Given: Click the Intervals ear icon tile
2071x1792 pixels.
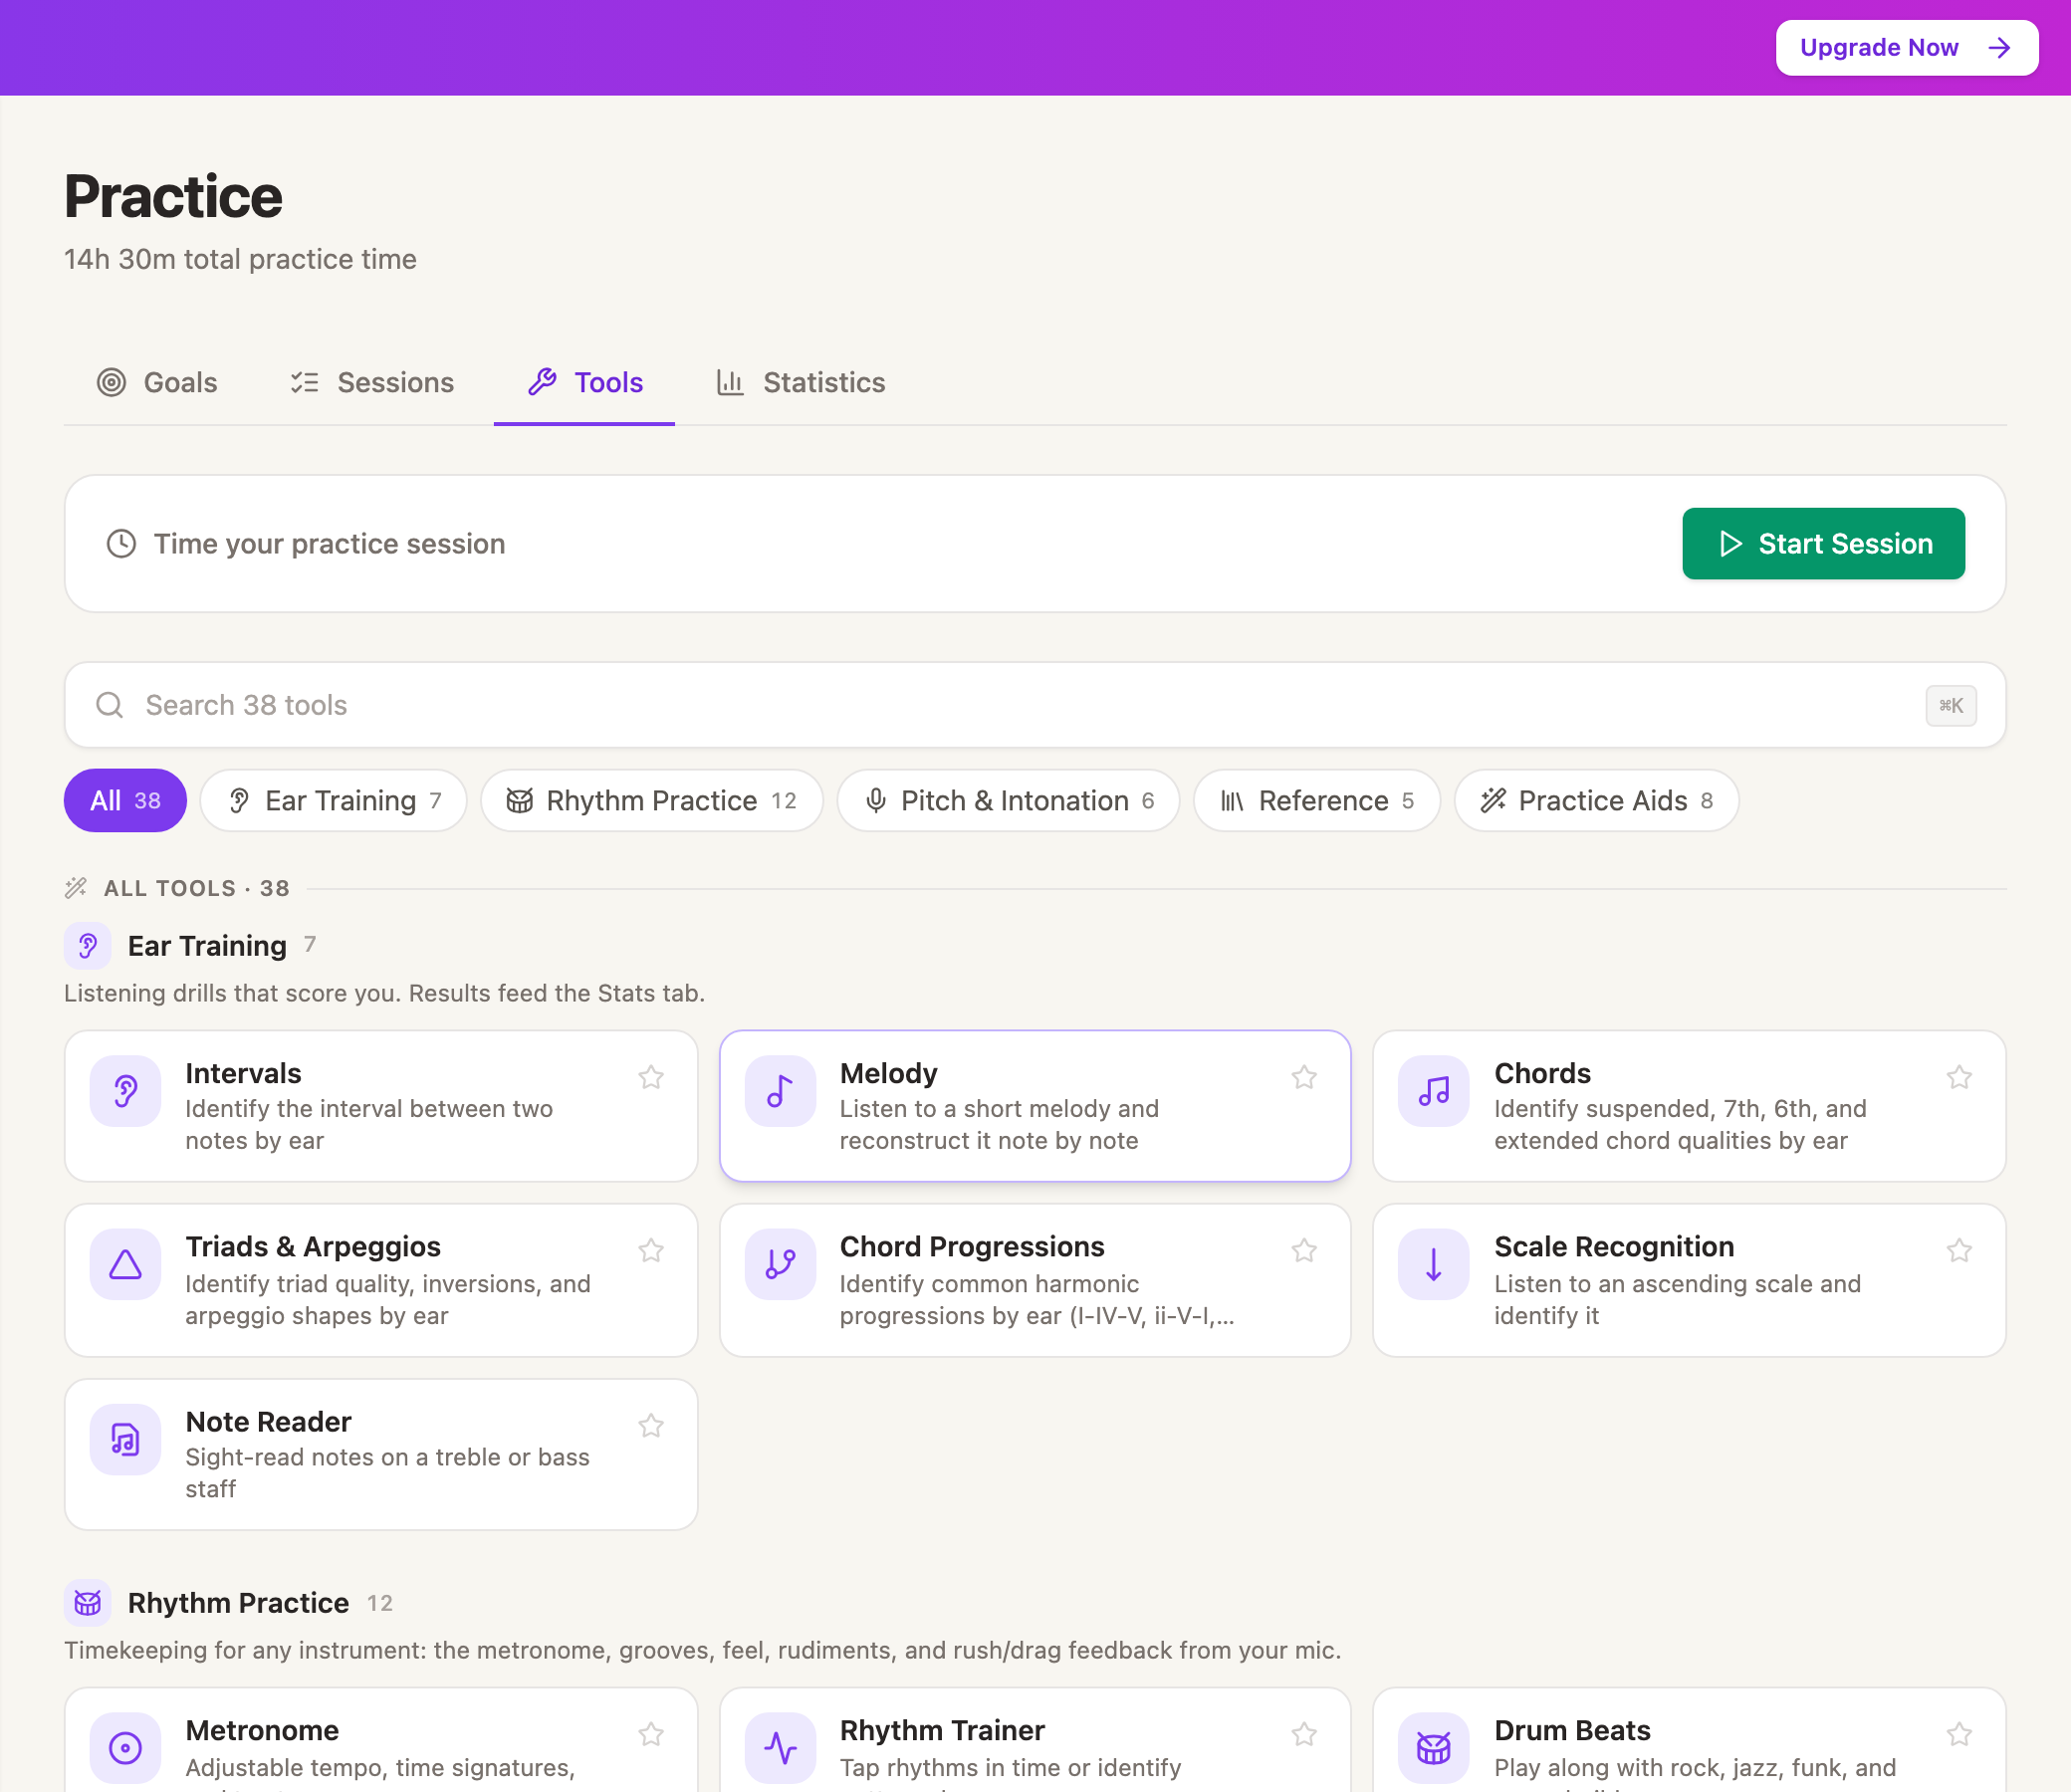Looking at the screenshot, I should [x=125, y=1091].
